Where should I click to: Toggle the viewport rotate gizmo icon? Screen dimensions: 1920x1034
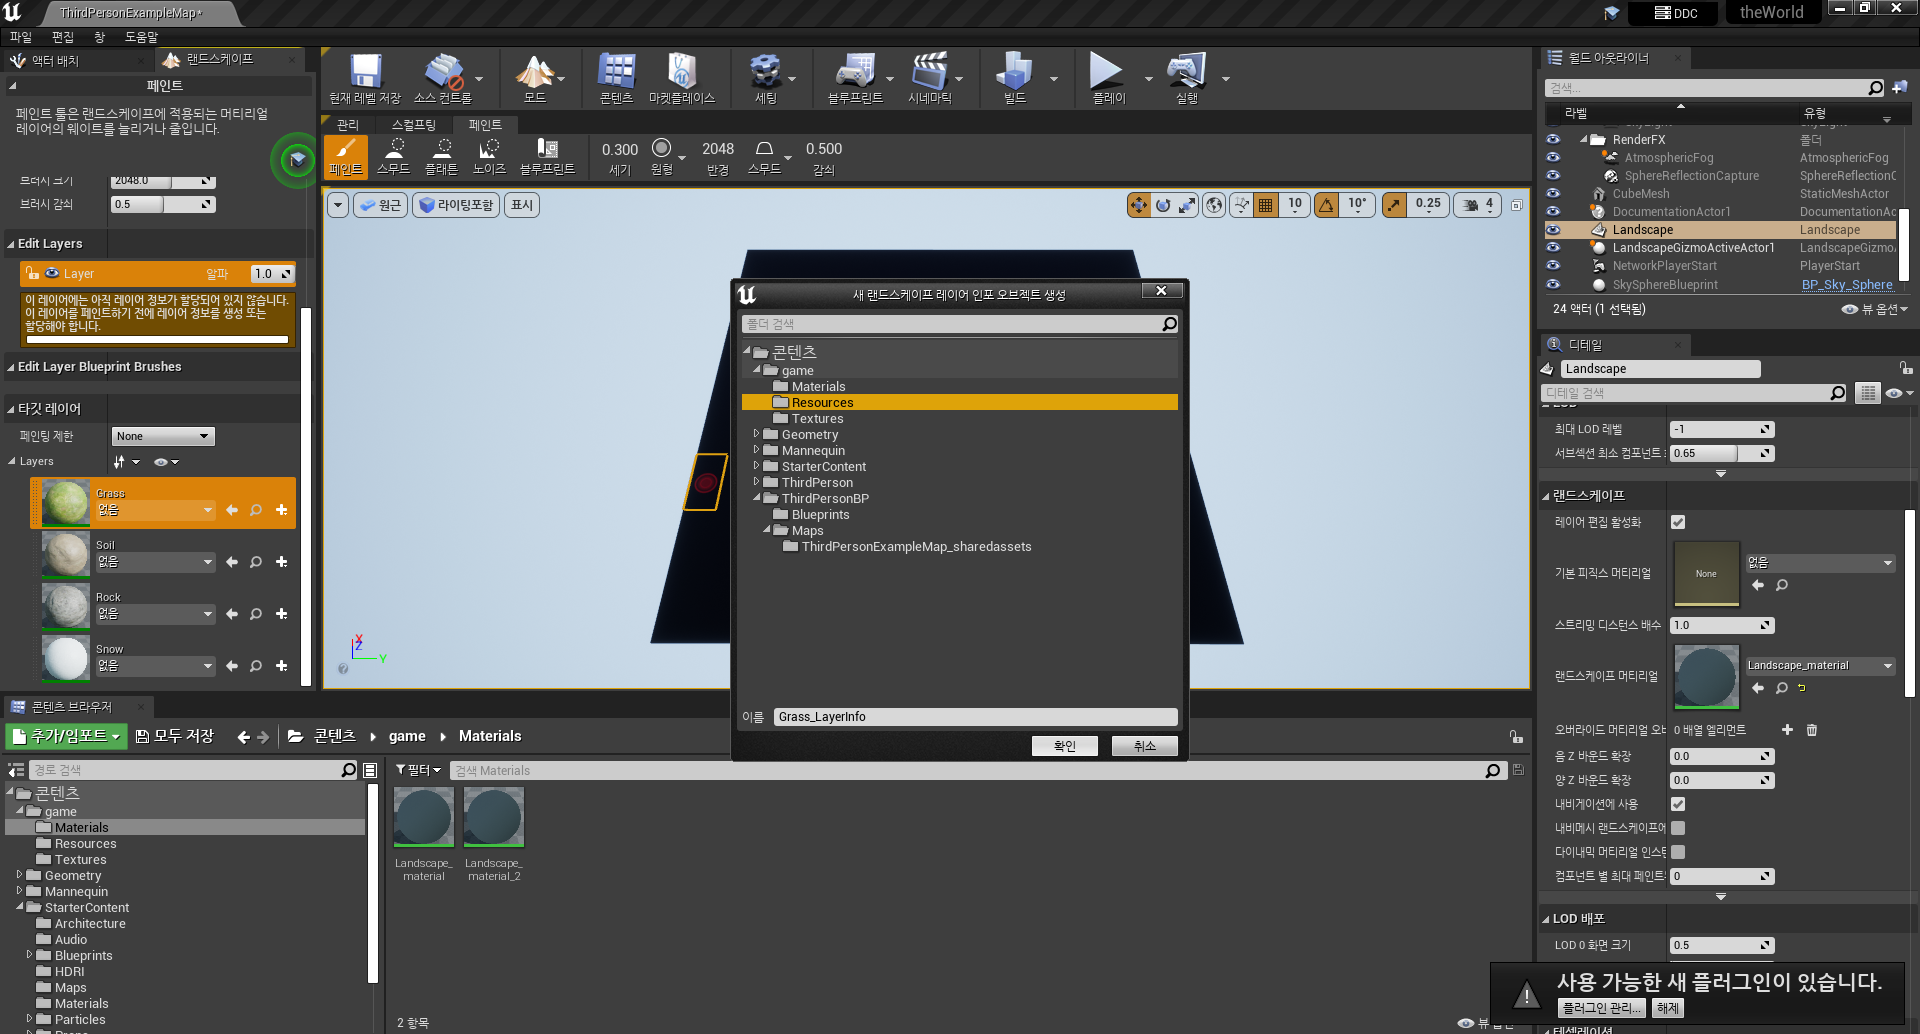click(1163, 205)
